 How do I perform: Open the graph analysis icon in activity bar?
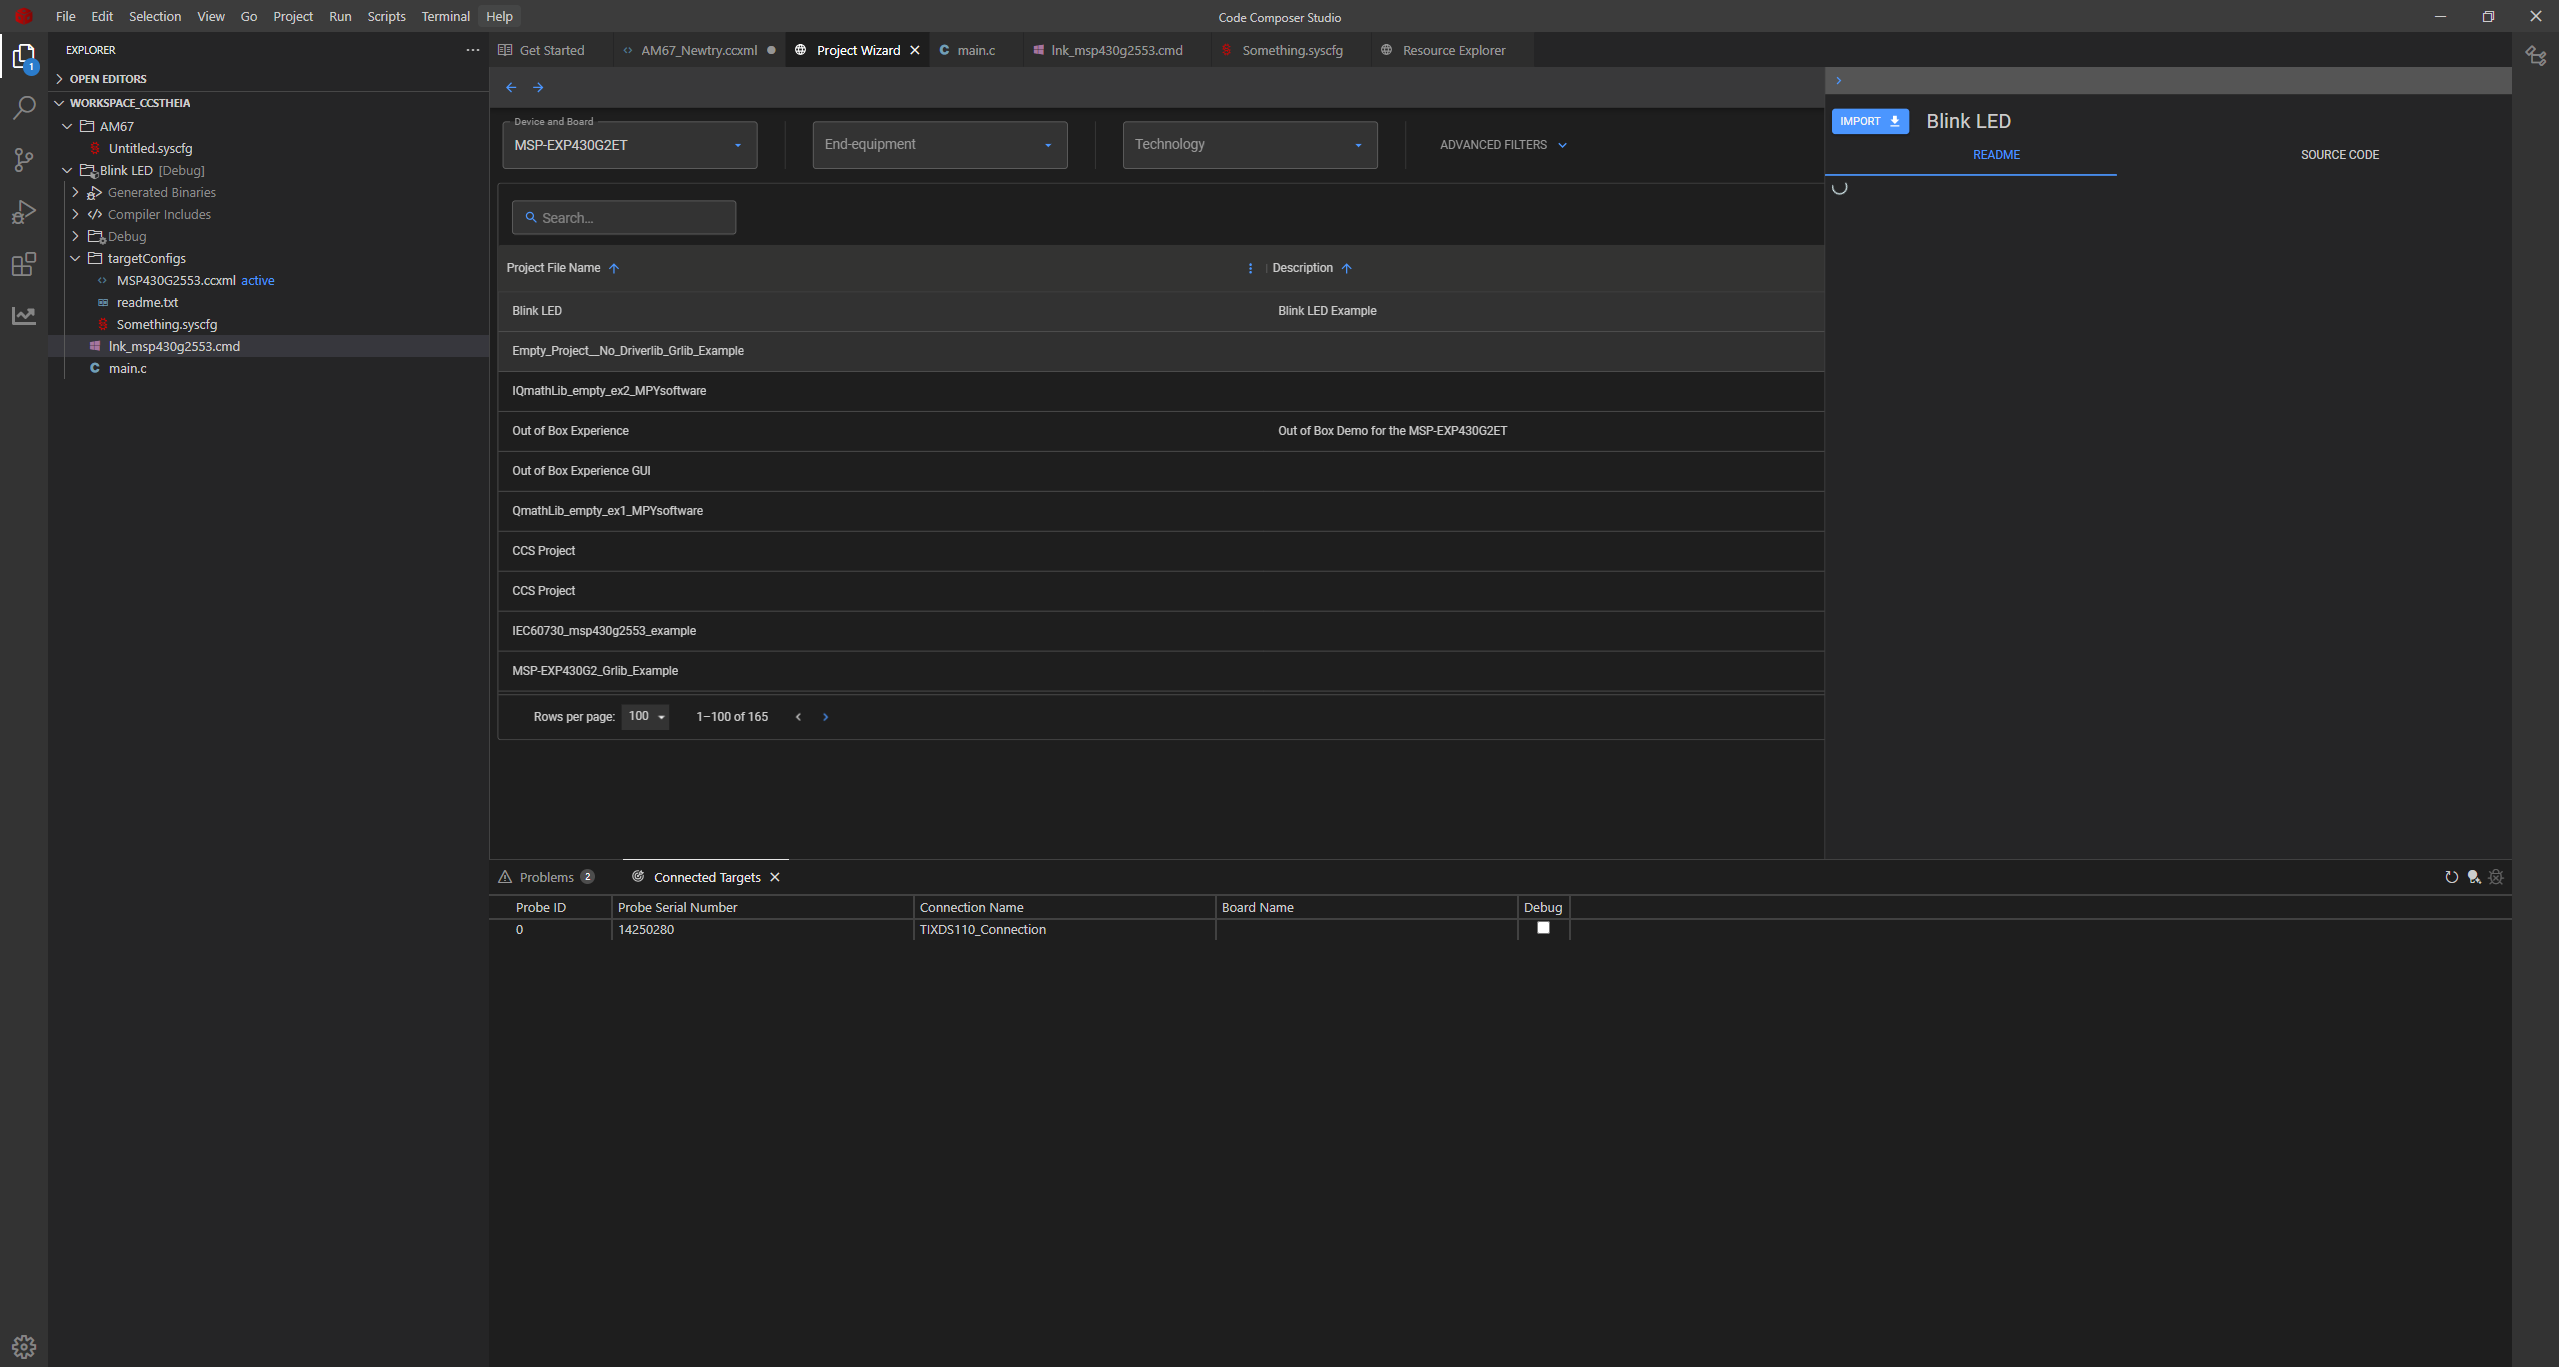(24, 316)
